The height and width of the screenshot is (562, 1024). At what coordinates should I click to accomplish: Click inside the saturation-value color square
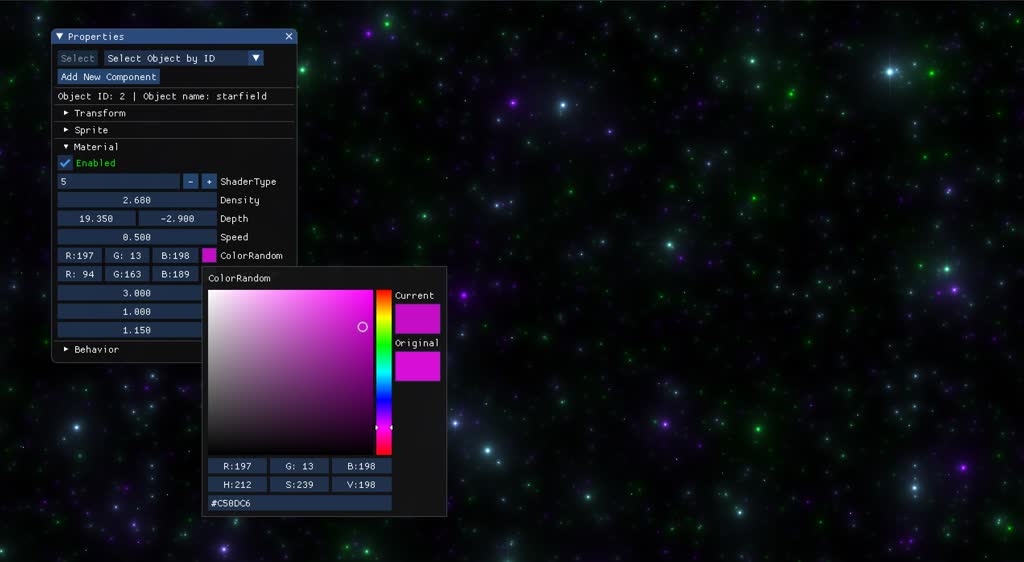tap(290, 372)
